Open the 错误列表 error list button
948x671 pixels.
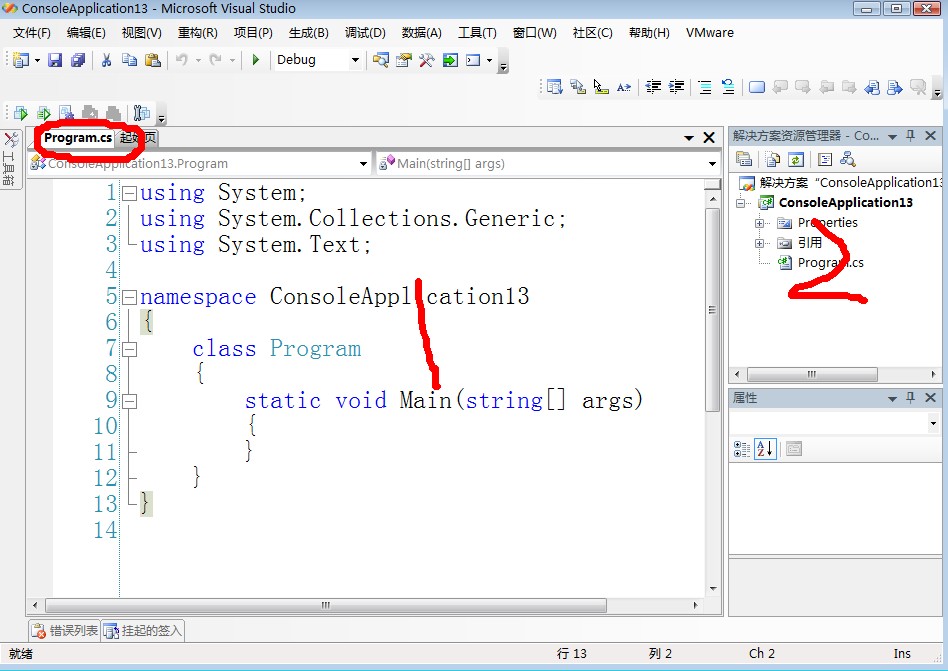coord(66,631)
